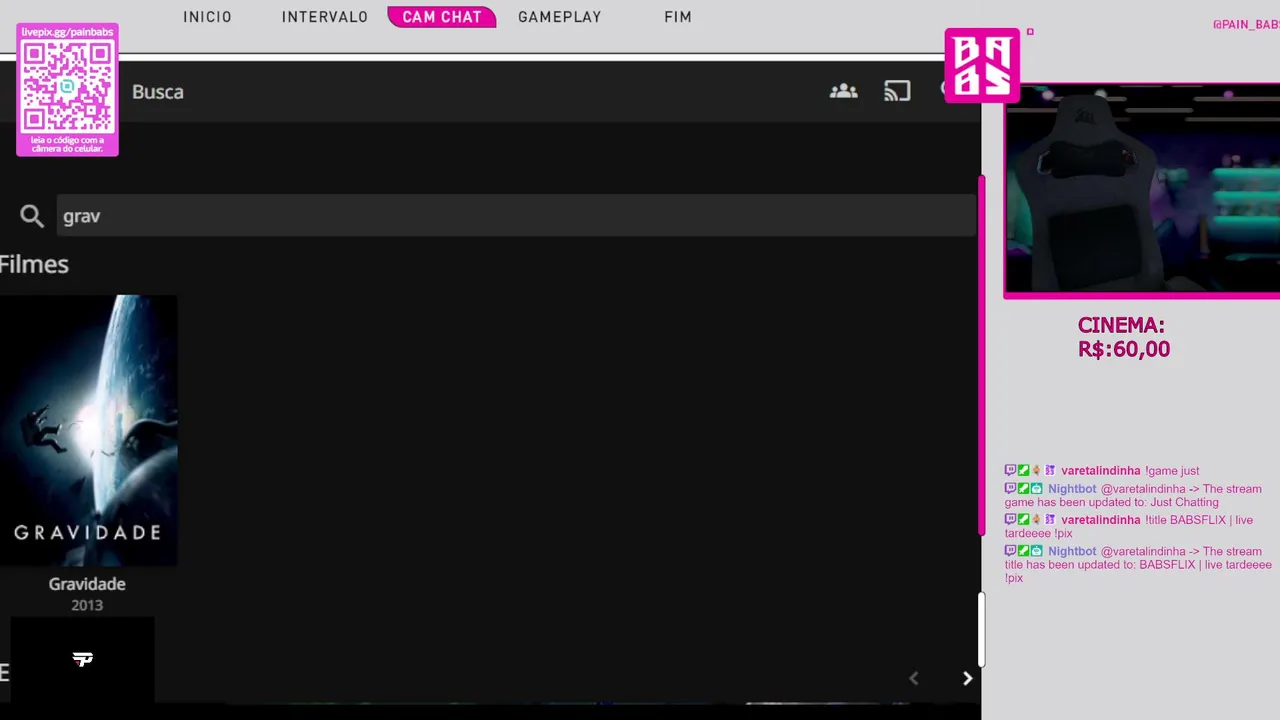Click the paiN logo at bottom left
The image size is (1280, 720).
82,659
